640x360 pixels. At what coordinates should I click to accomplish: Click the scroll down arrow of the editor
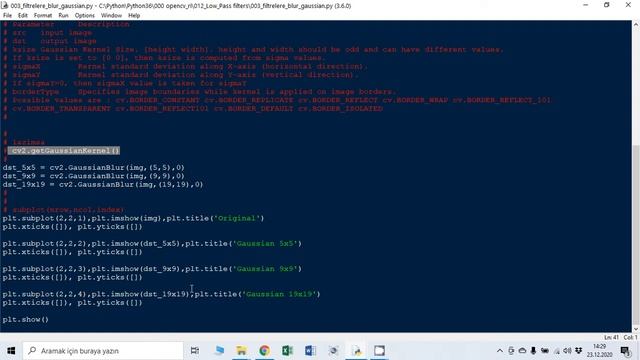[636, 329]
